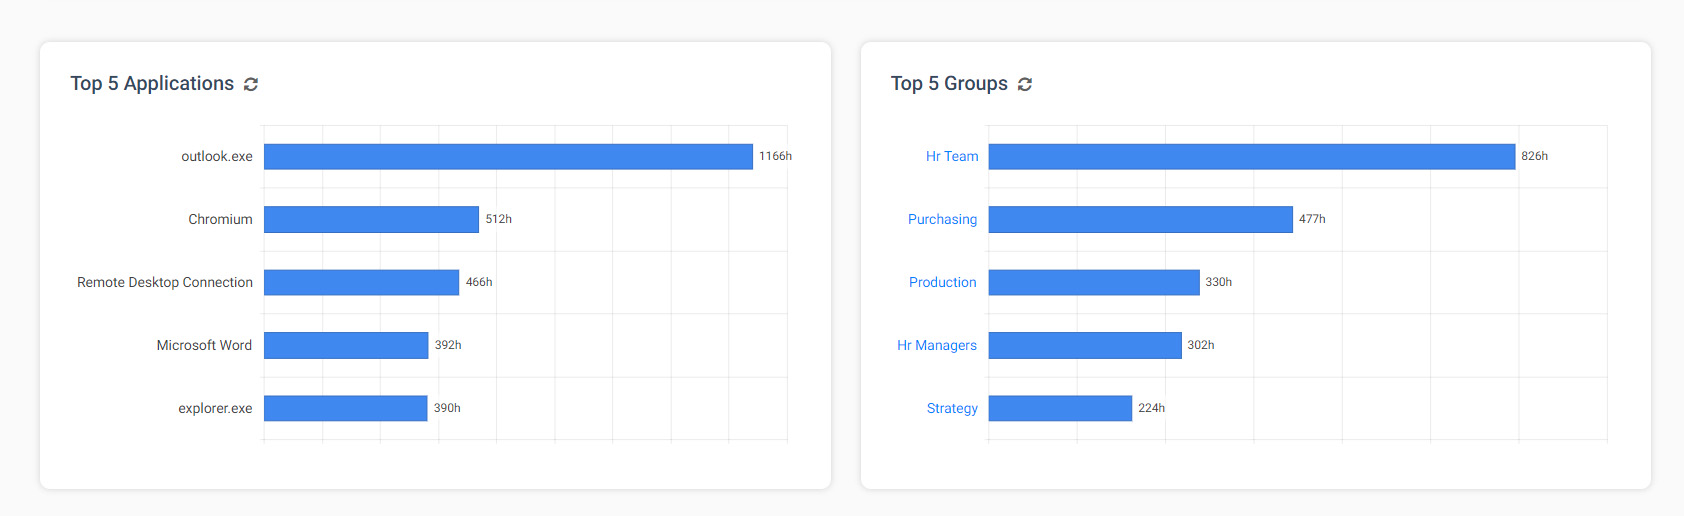Select the Remote Desktop Connection bar
1684x516 pixels.
(x=361, y=282)
